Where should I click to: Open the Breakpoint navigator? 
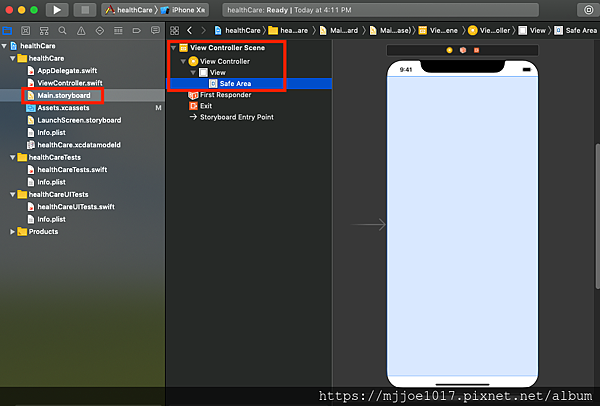(x=137, y=31)
